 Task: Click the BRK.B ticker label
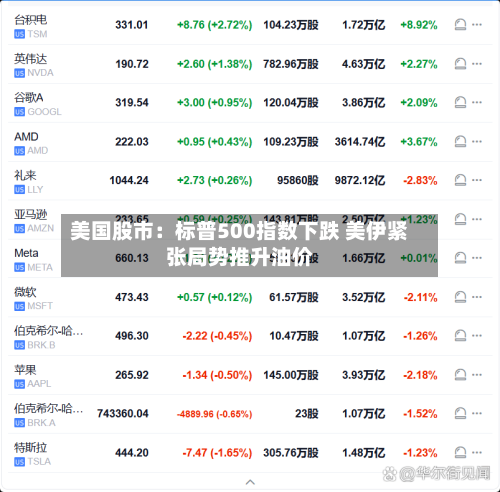tap(41, 345)
